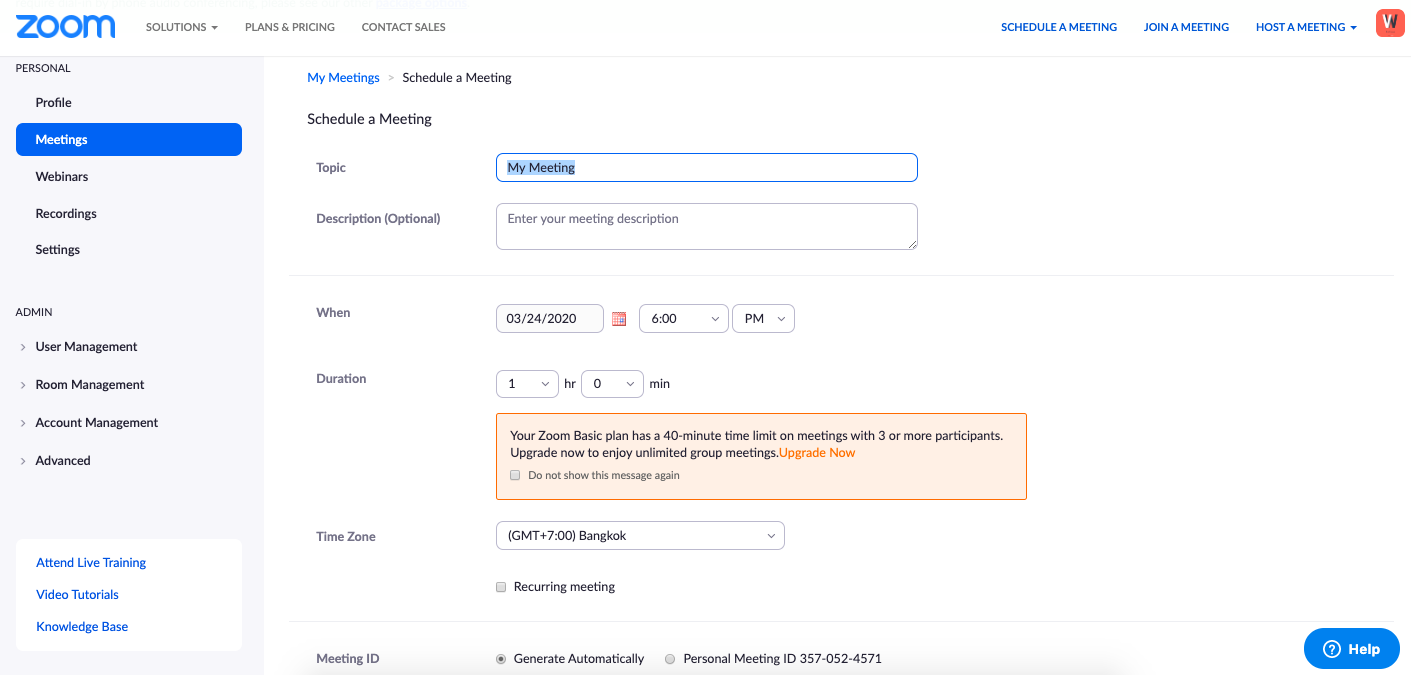Open Attend Live Training link

[x=91, y=563]
